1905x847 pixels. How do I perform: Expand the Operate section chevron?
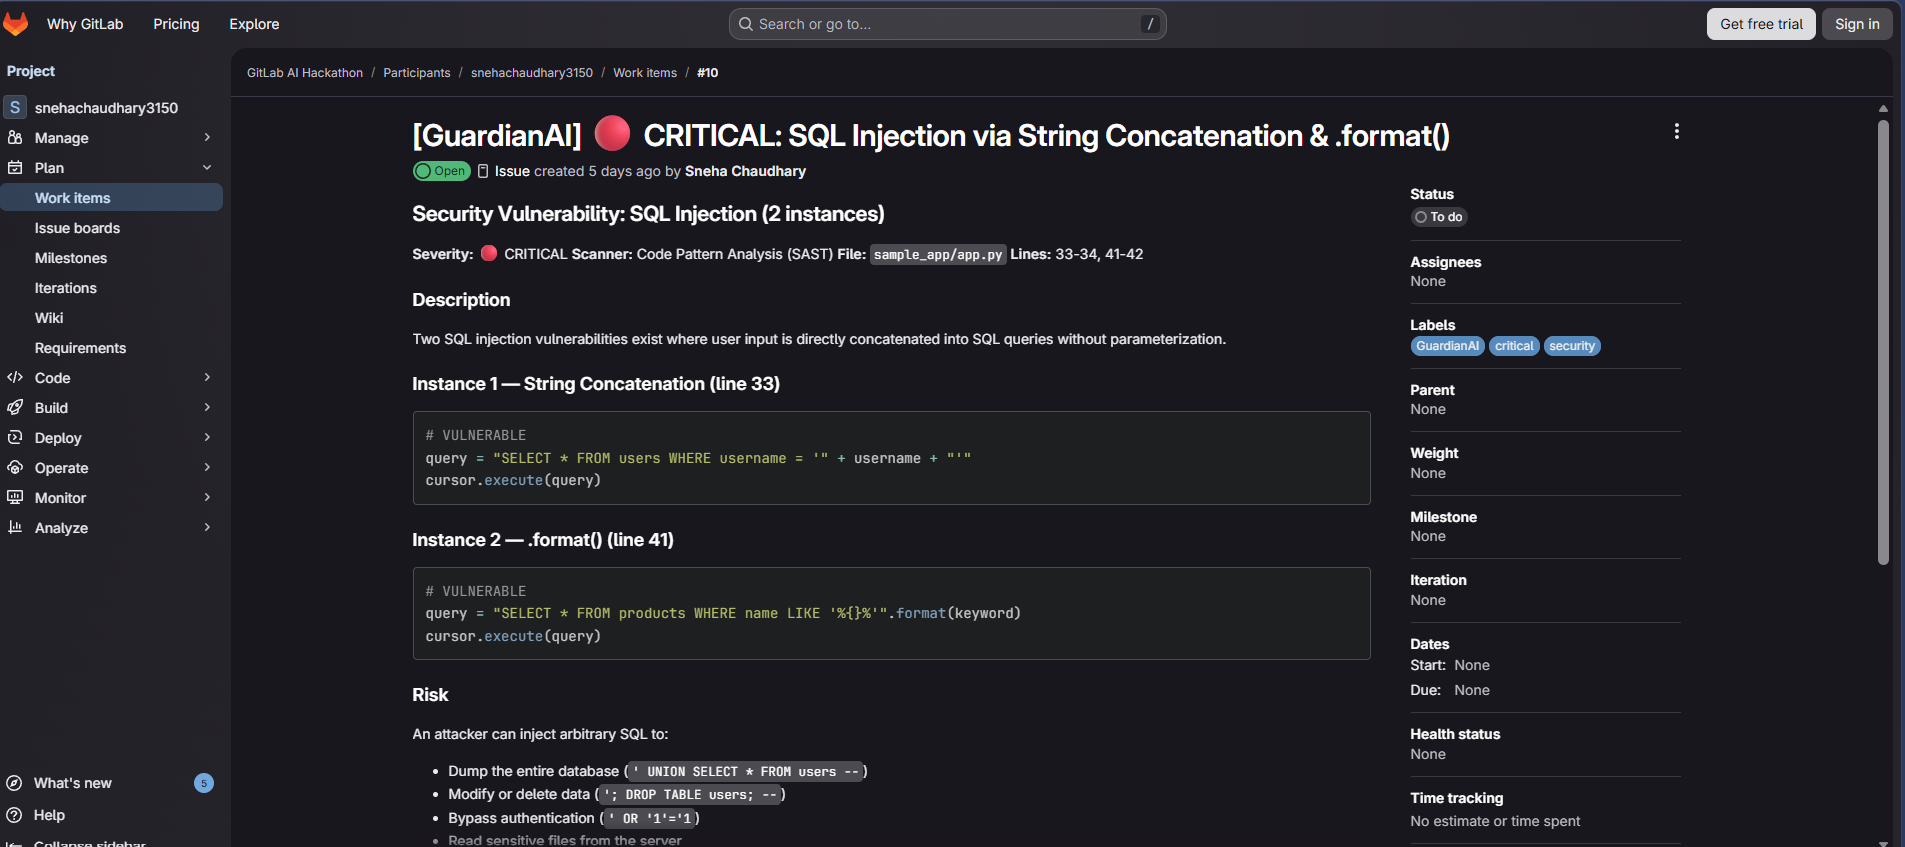click(207, 467)
